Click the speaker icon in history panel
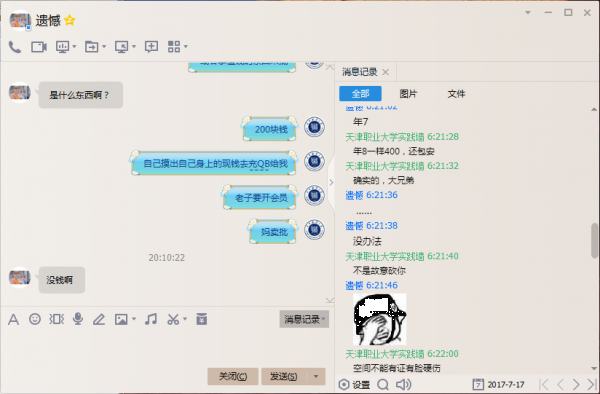Viewport: 600px width, 394px height. point(403,384)
